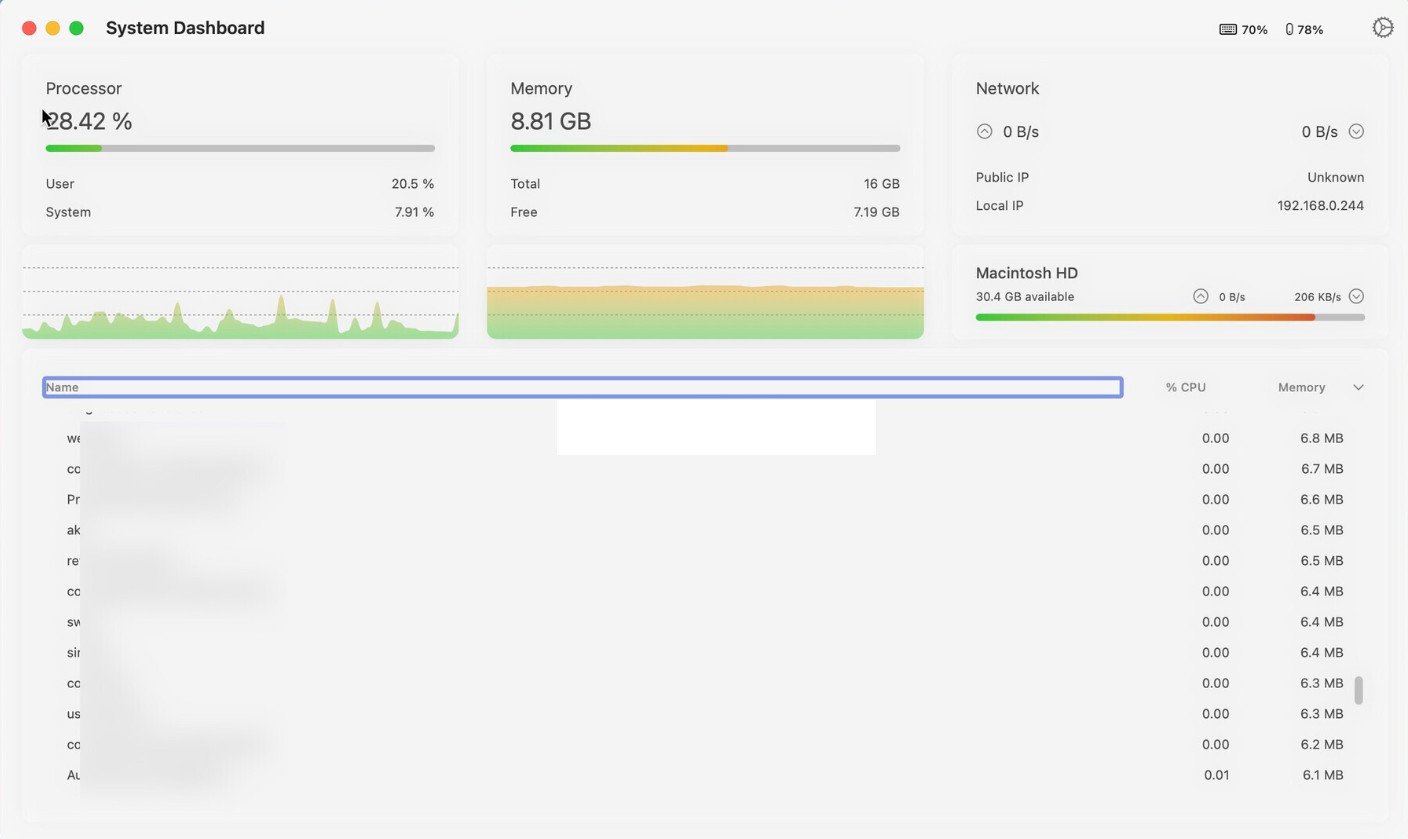1408x839 pixels.
Task: Click the Network download arrow icon
Action: tap(1356, 131)
